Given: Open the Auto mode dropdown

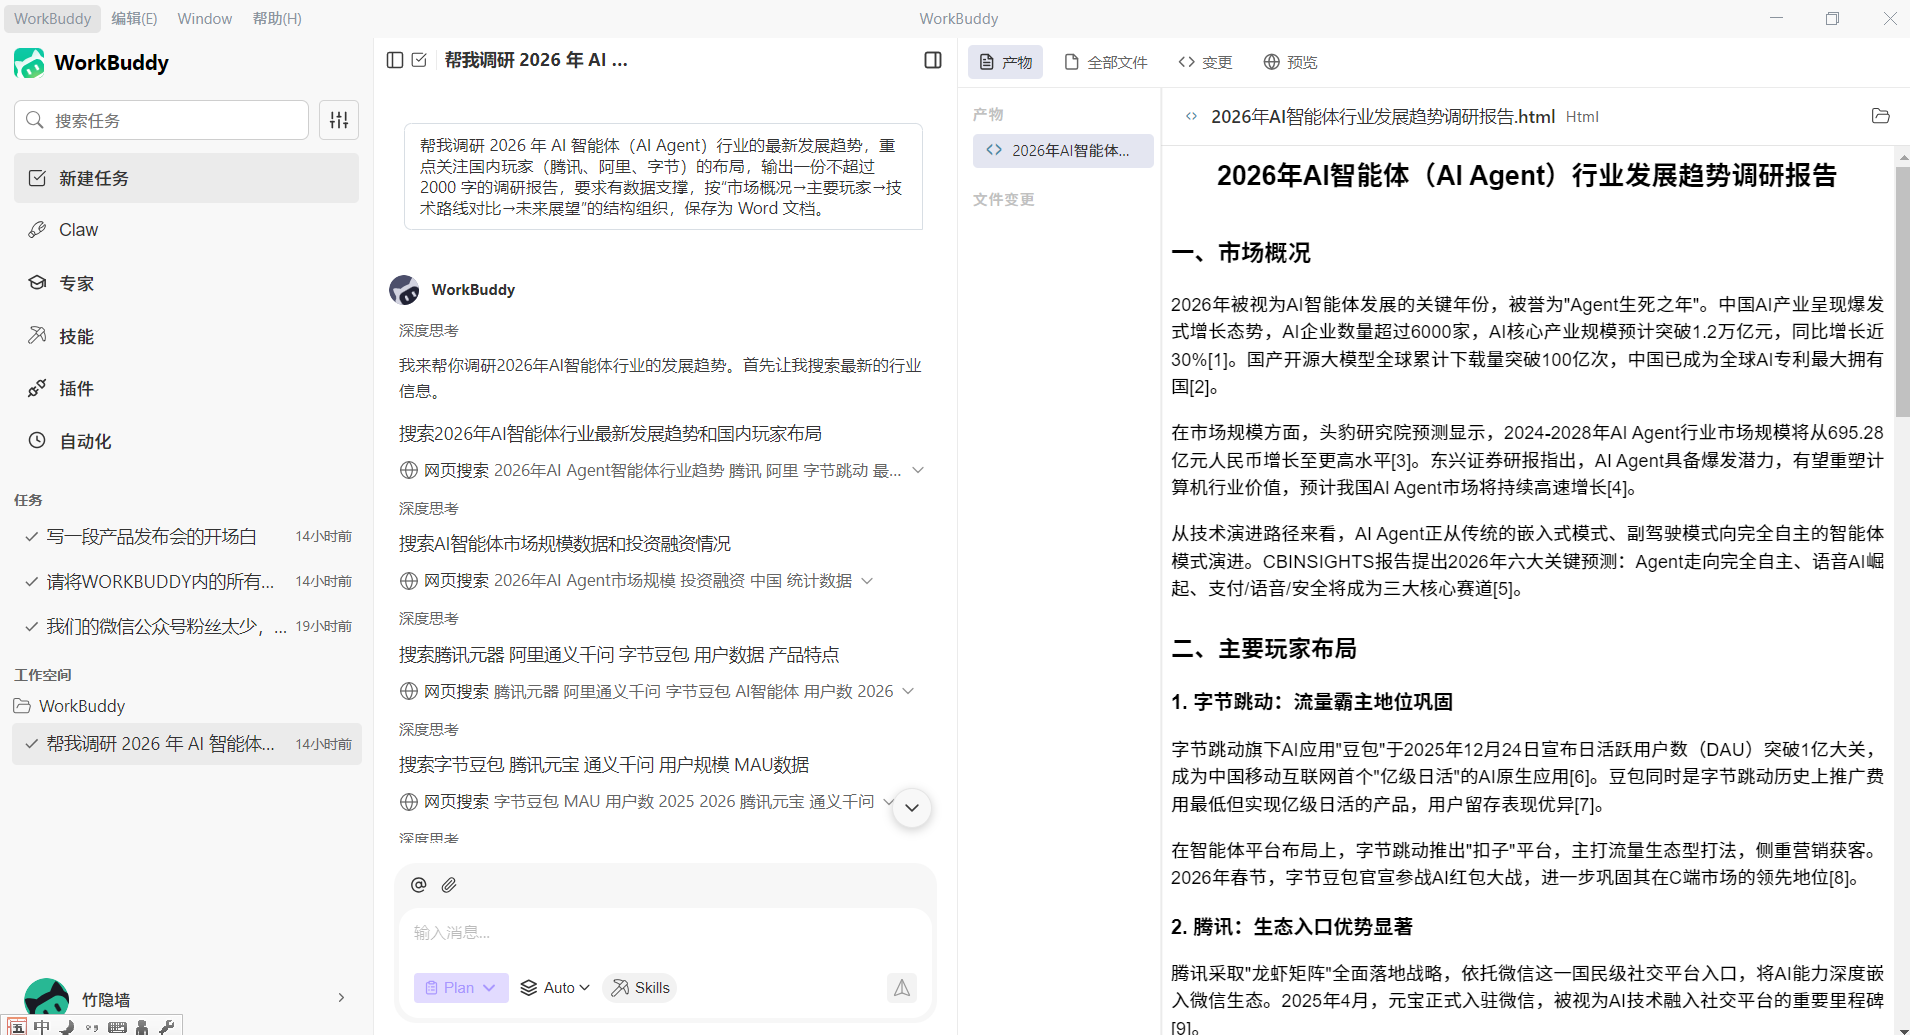Looking at the screenshot, I should 555,987.
